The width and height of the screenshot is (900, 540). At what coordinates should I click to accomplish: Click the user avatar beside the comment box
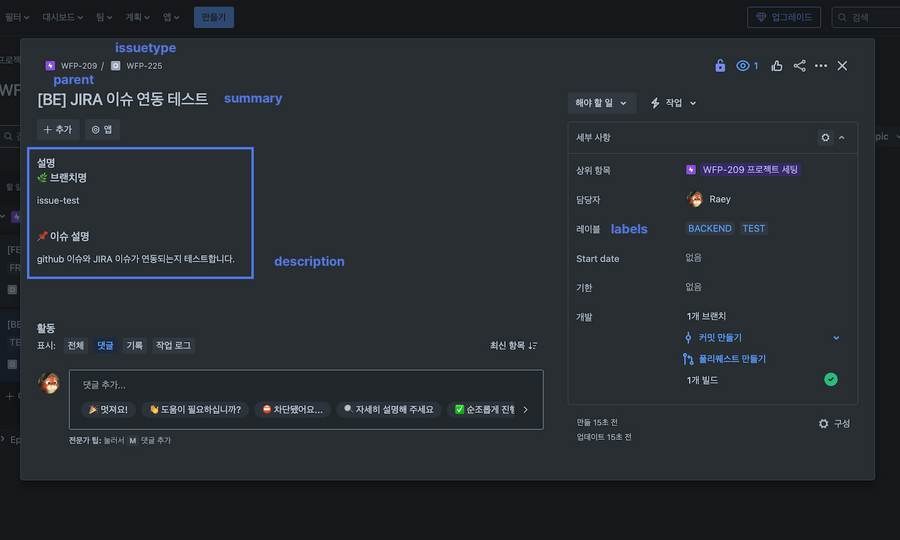pos(49,383)
